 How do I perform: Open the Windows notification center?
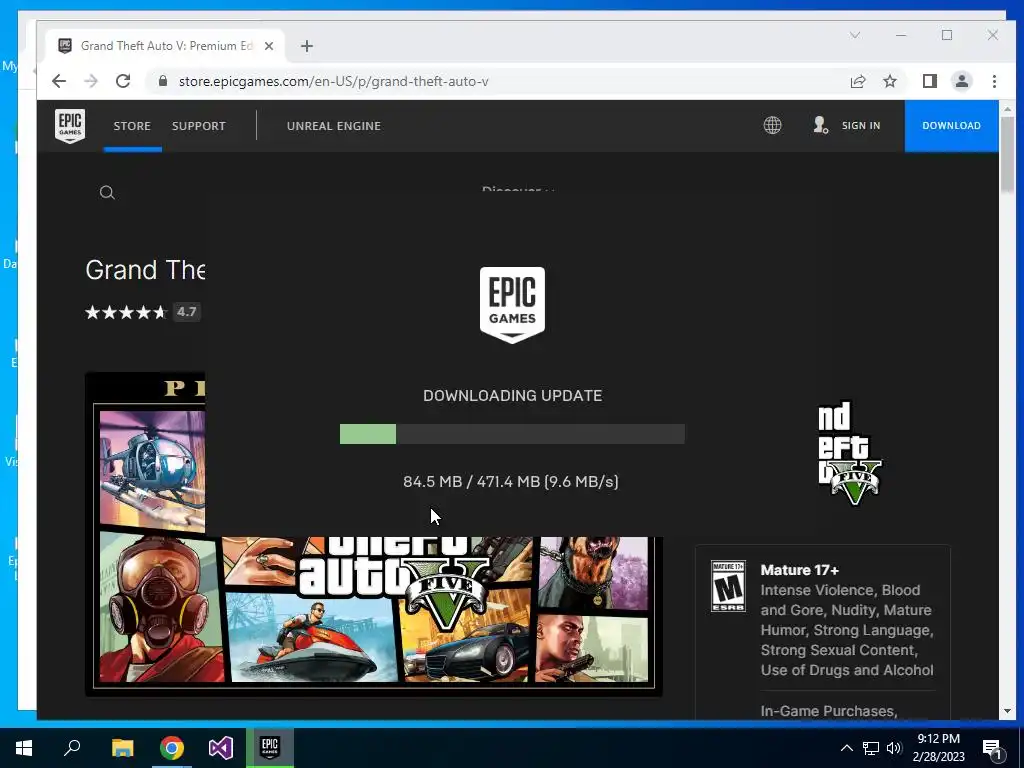click(992, 748)
